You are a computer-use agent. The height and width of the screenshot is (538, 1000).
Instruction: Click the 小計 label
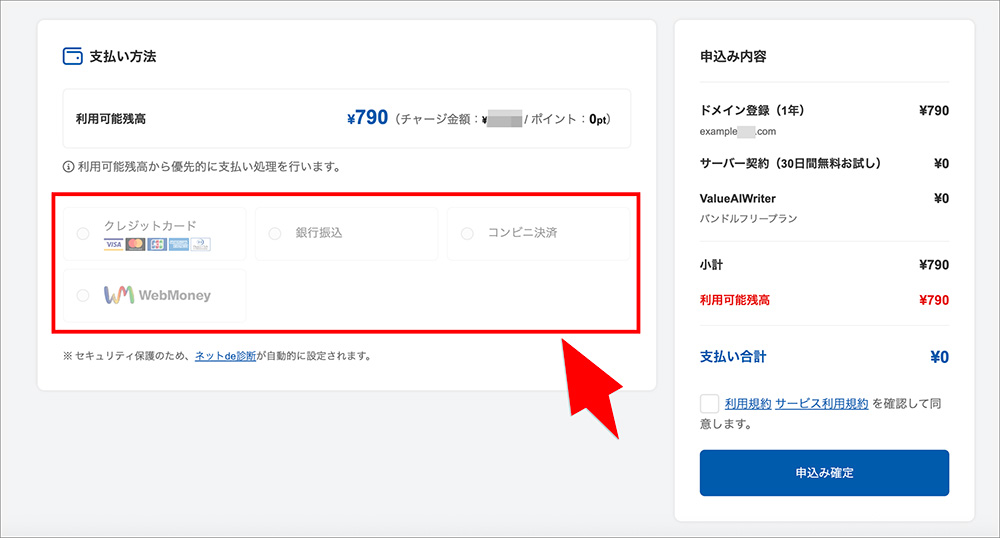[711, 265]
